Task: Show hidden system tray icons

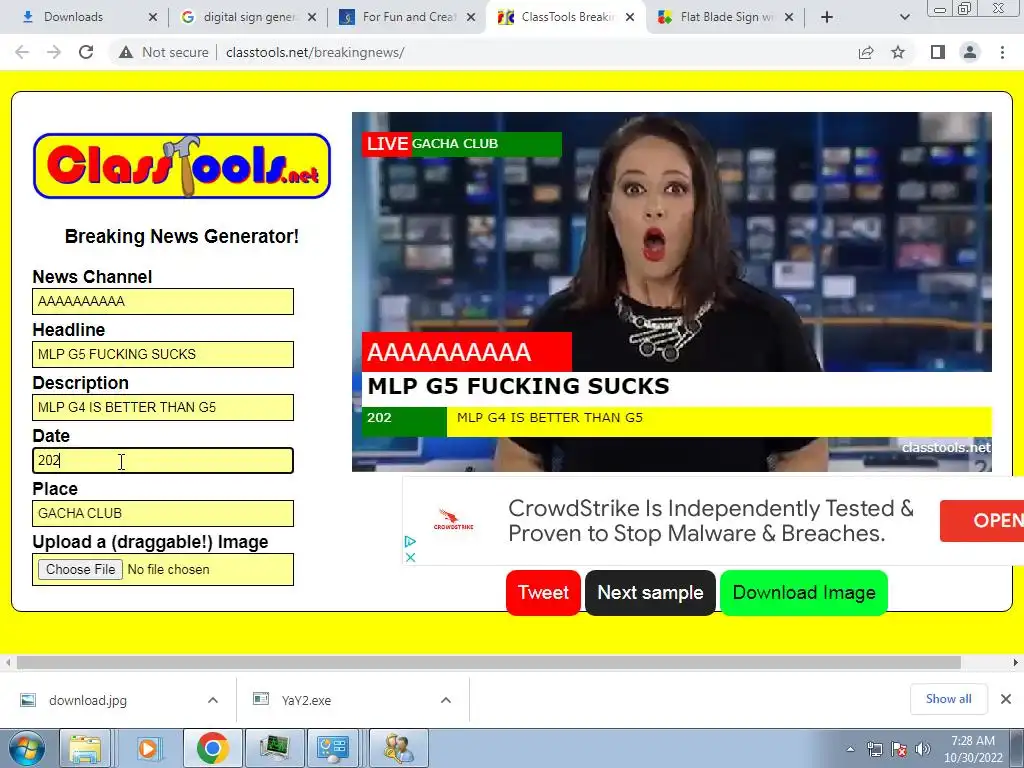Action: pos(850,749)
